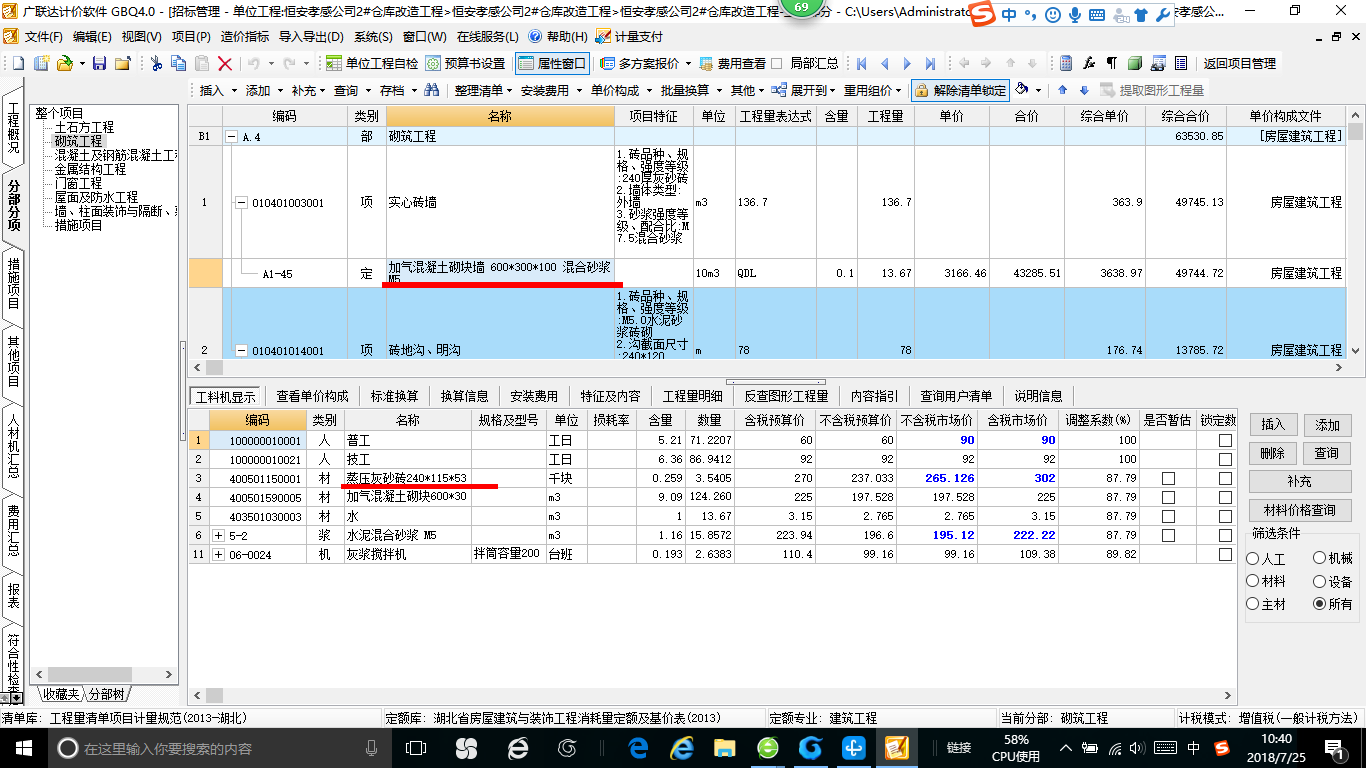Select the 材料 filter radio button
The image size is (1366, 768).
[x=1253, y=581]
